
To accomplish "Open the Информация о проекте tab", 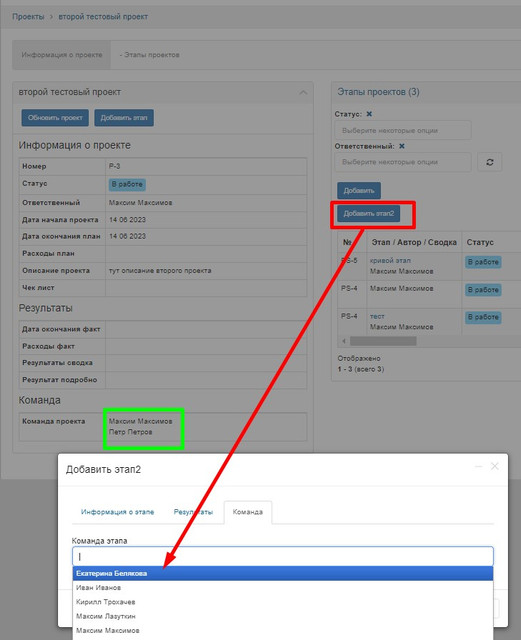I will [x=62, y=55].
